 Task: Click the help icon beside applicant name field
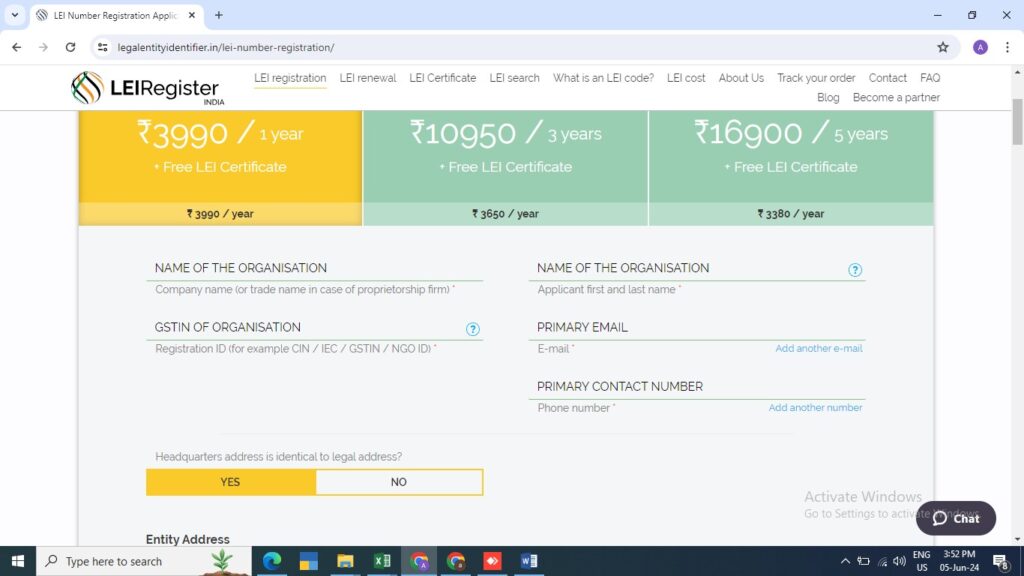click(855, 270)
